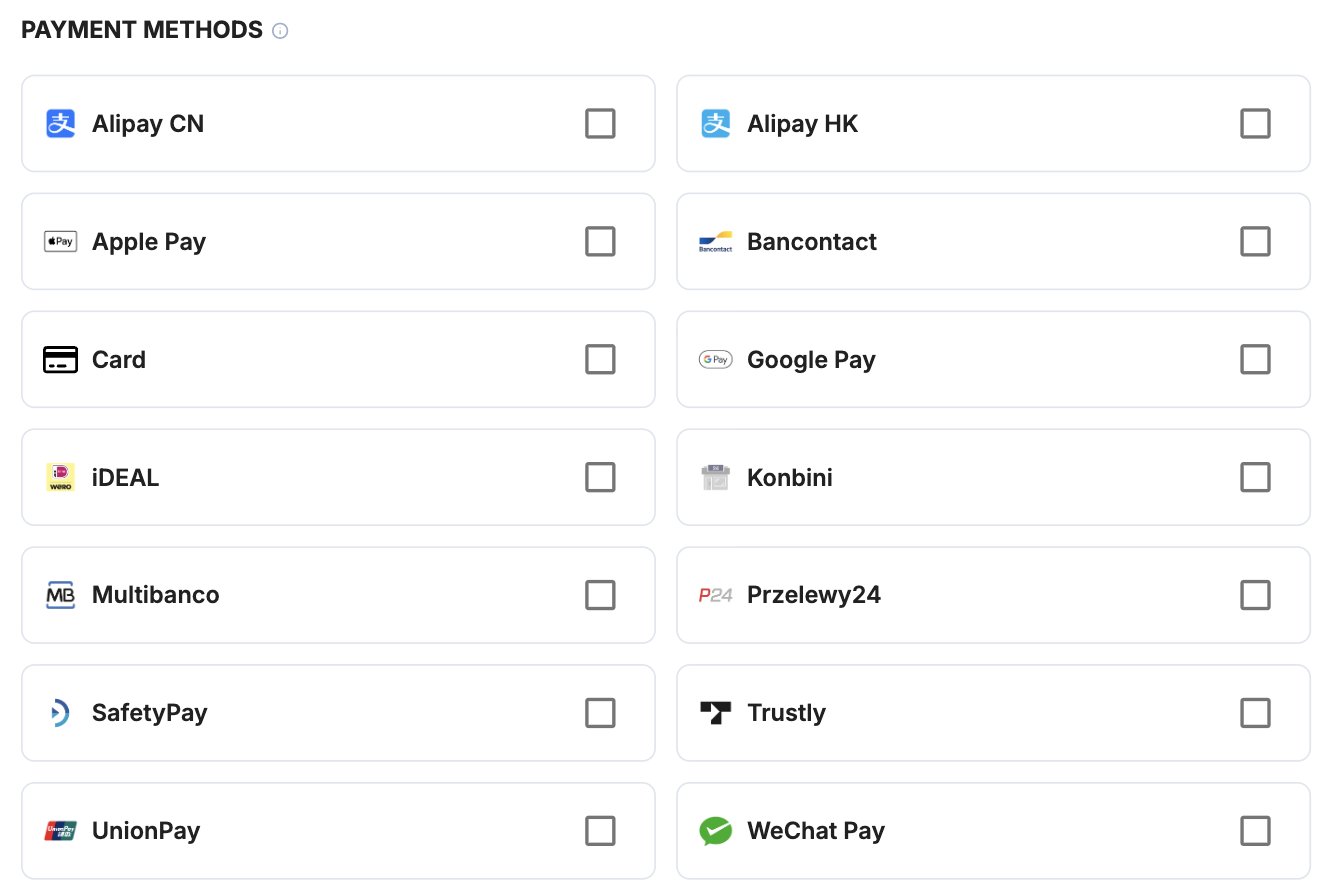Screen dimensions: 1331x896
Task: Check the Alipay HK checkbox
Action: point(1255,124)
